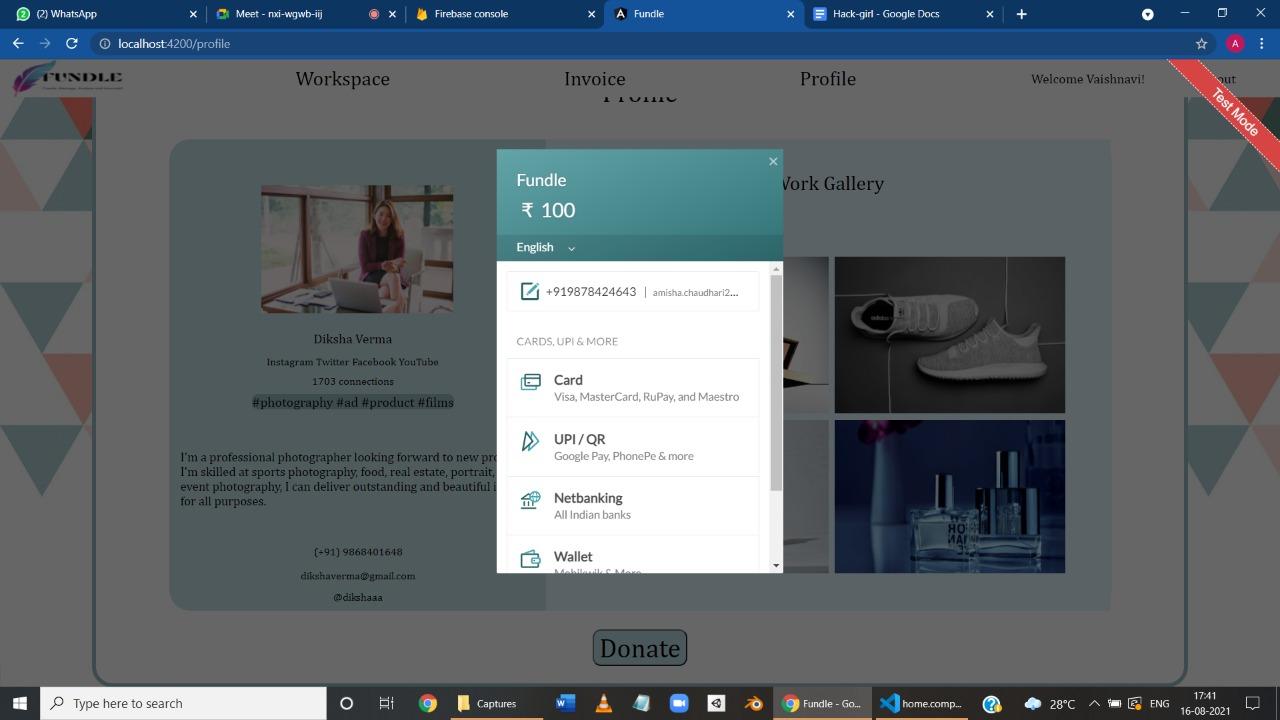Reload the page
1280x720 pixels.
tap(72, 44)
